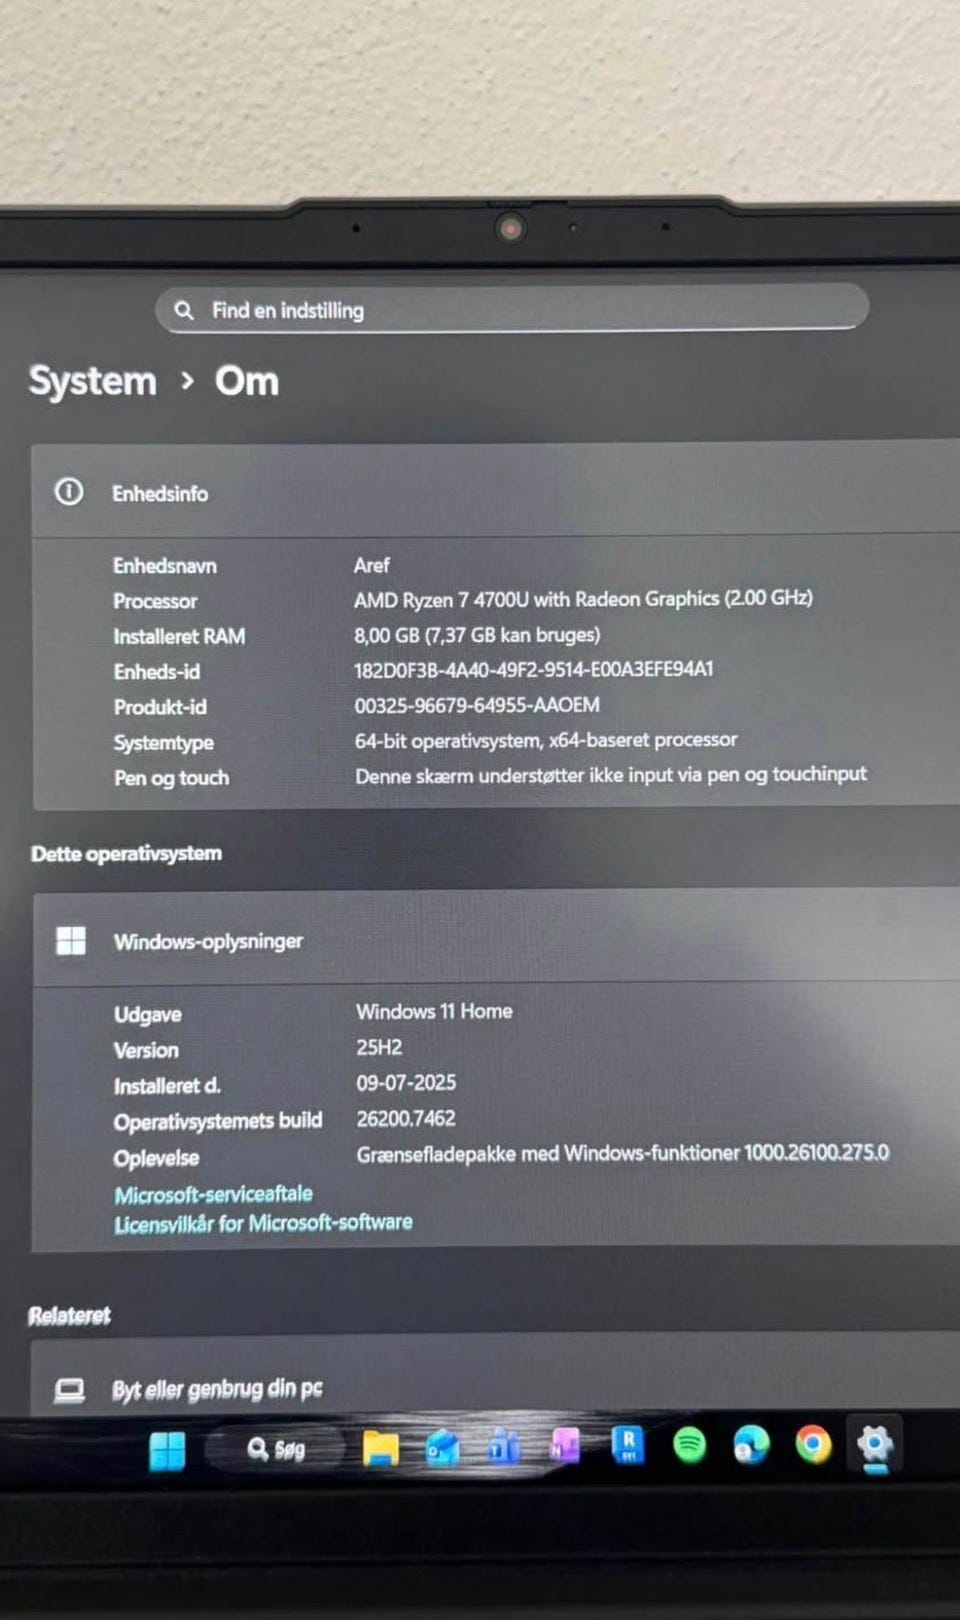Collapse the Enhedsinfo section header

click(x=496, y=492)
